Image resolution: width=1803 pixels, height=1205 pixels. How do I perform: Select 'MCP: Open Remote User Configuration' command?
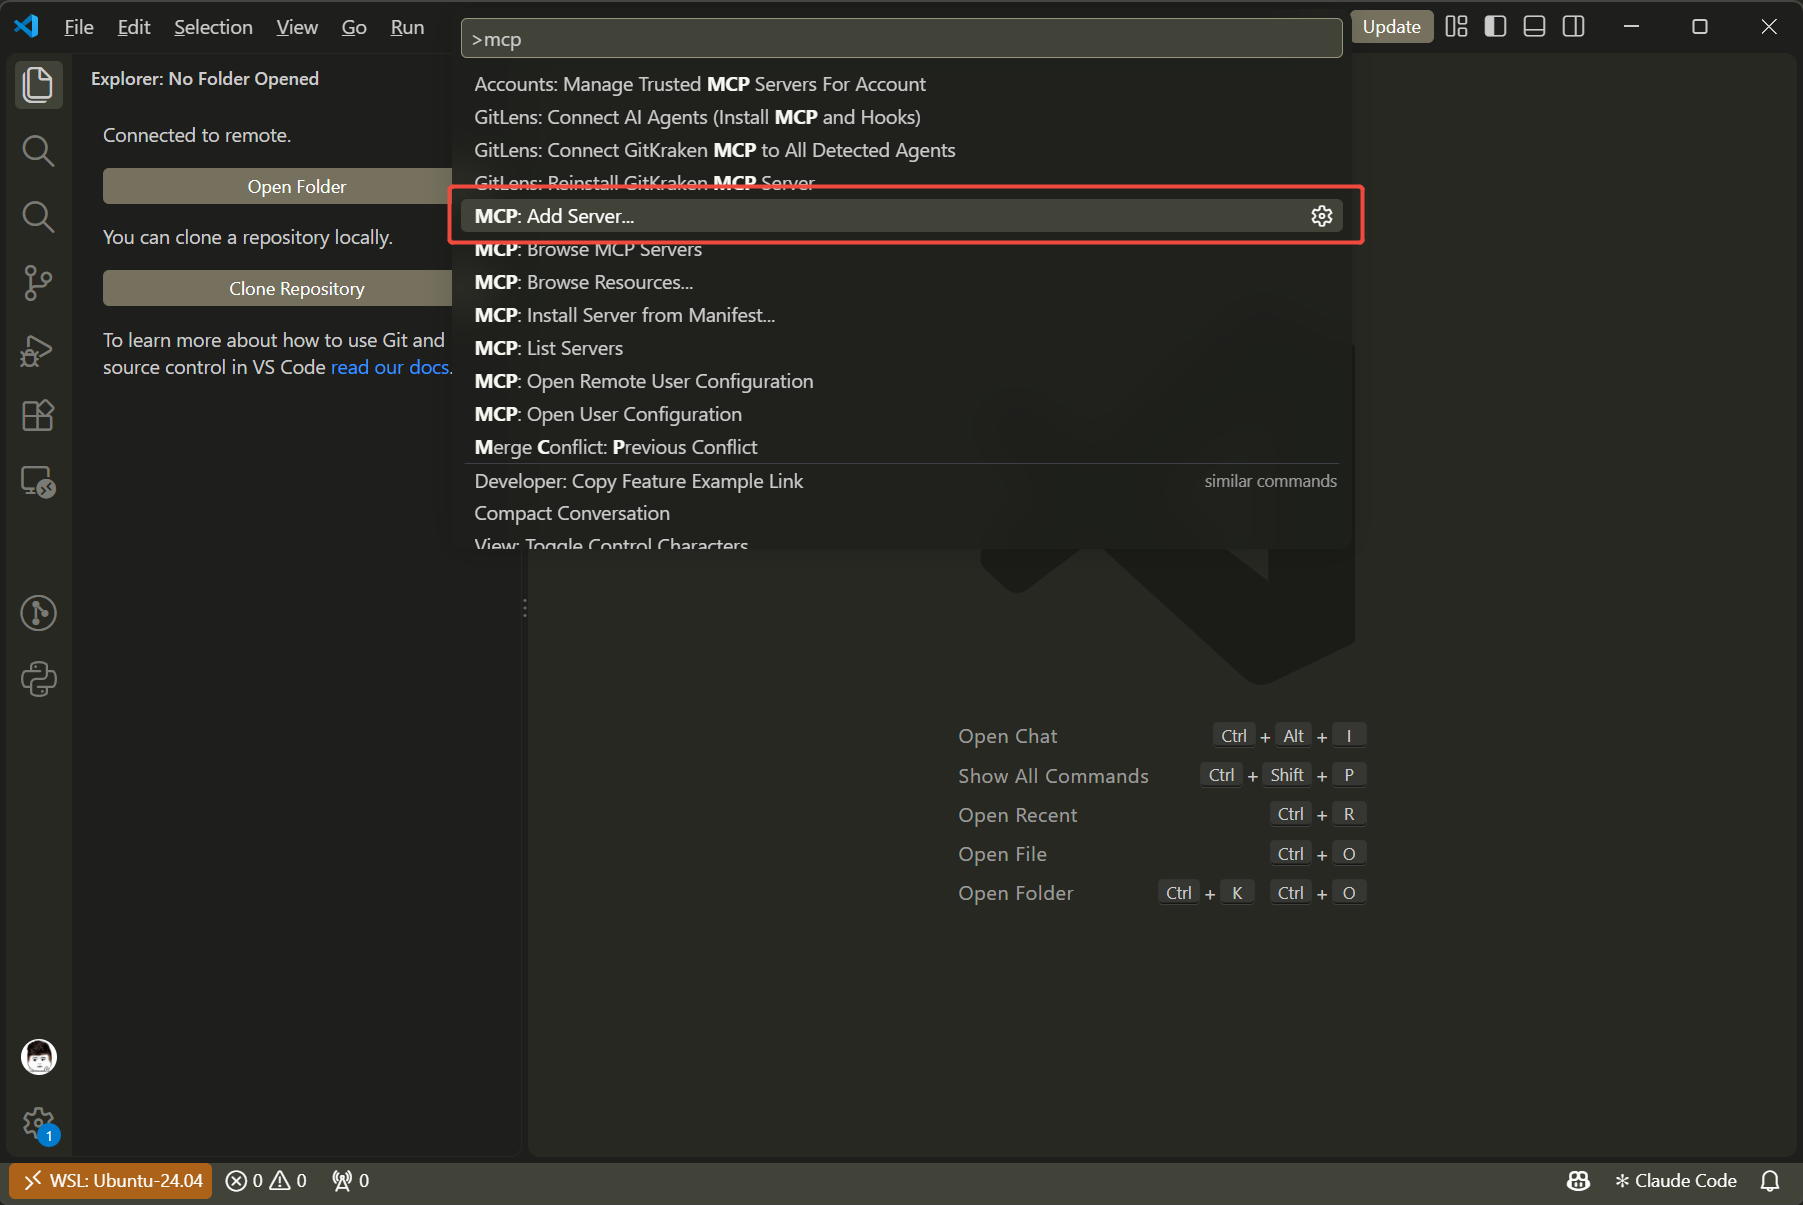pyautogui.click(x=901, y=381)
